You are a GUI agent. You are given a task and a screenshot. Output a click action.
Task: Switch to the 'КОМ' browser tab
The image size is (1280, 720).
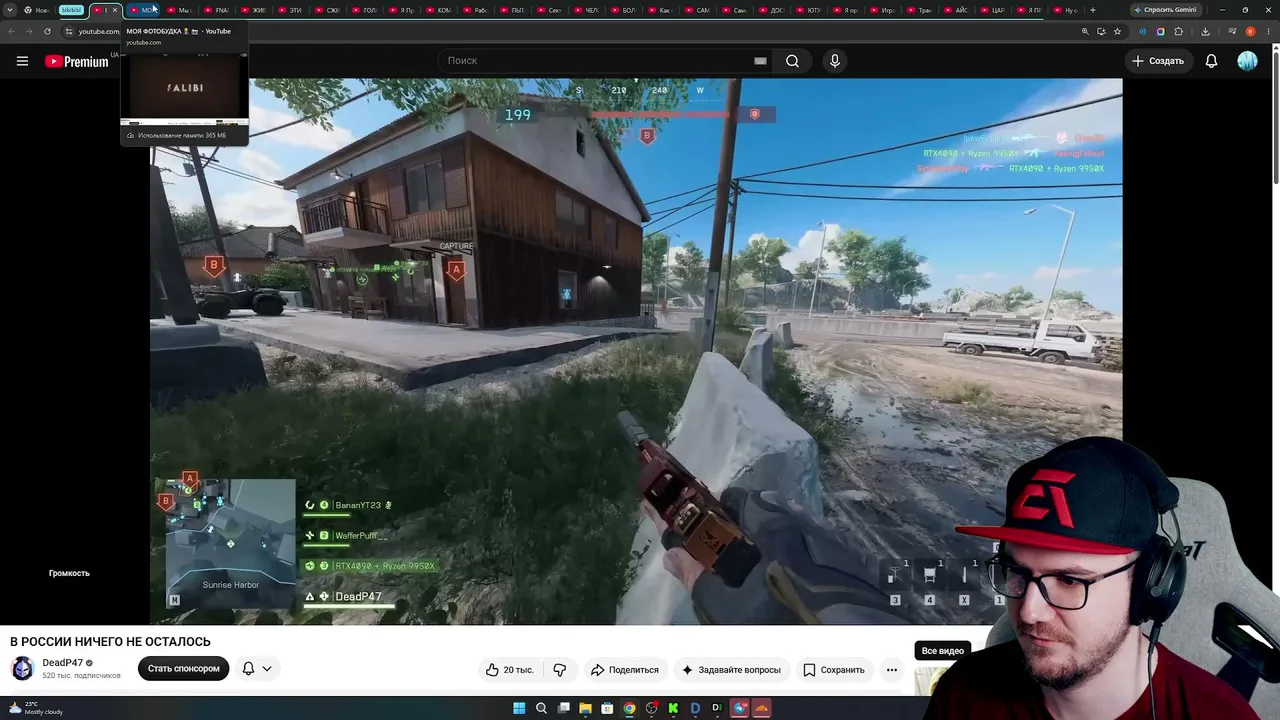438,10
